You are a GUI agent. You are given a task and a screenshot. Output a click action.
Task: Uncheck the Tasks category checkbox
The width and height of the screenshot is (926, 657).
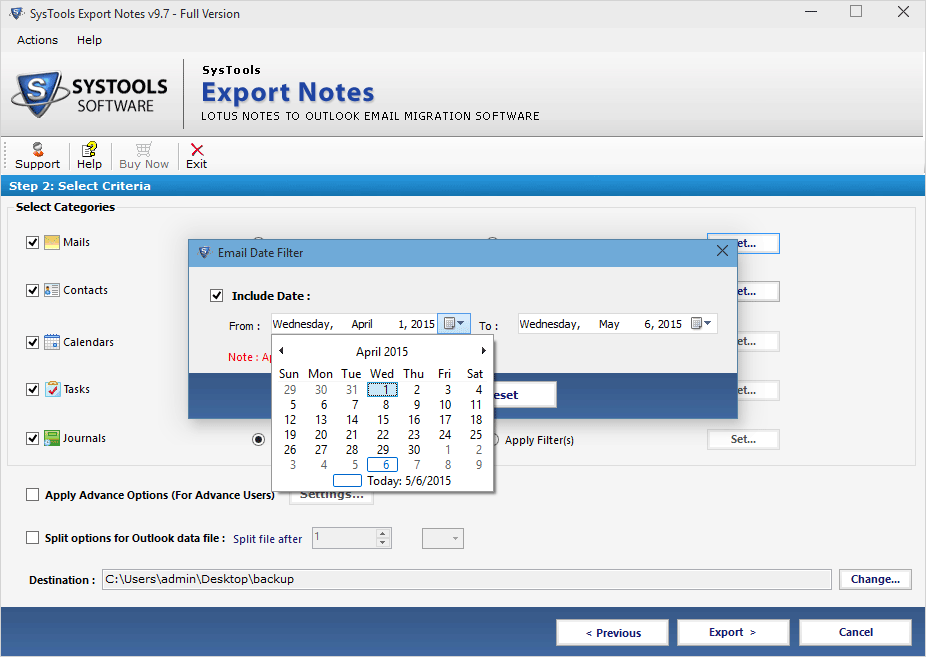[32, 390]
